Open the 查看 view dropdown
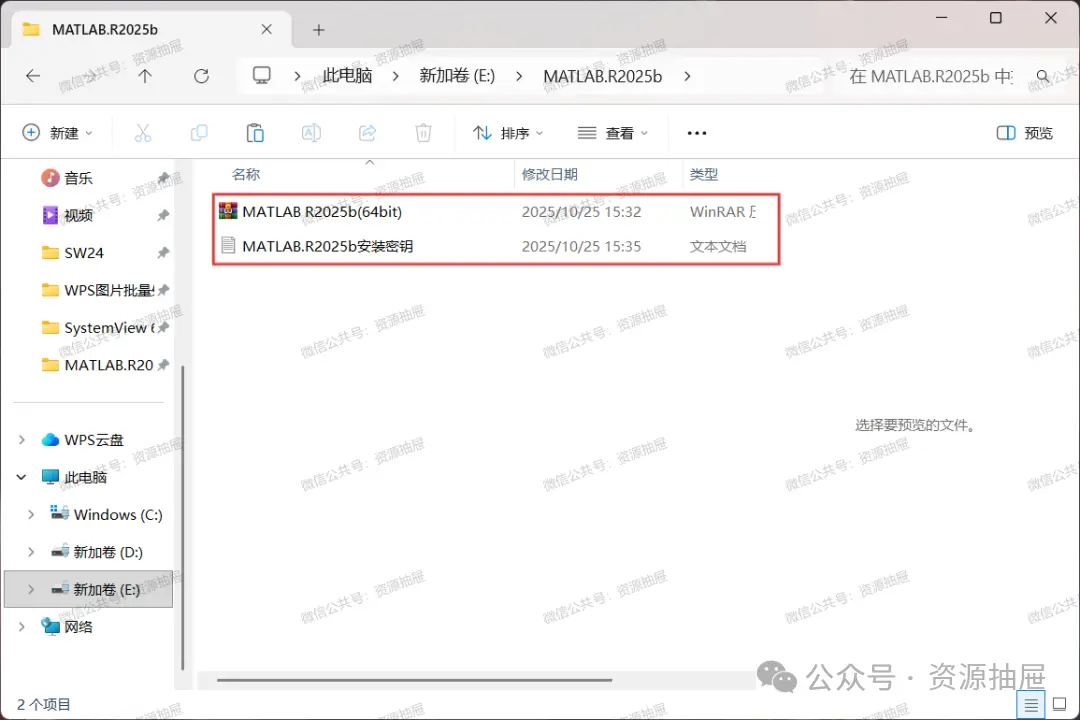Screen dimensions: 1080x720 pos(612,133)
